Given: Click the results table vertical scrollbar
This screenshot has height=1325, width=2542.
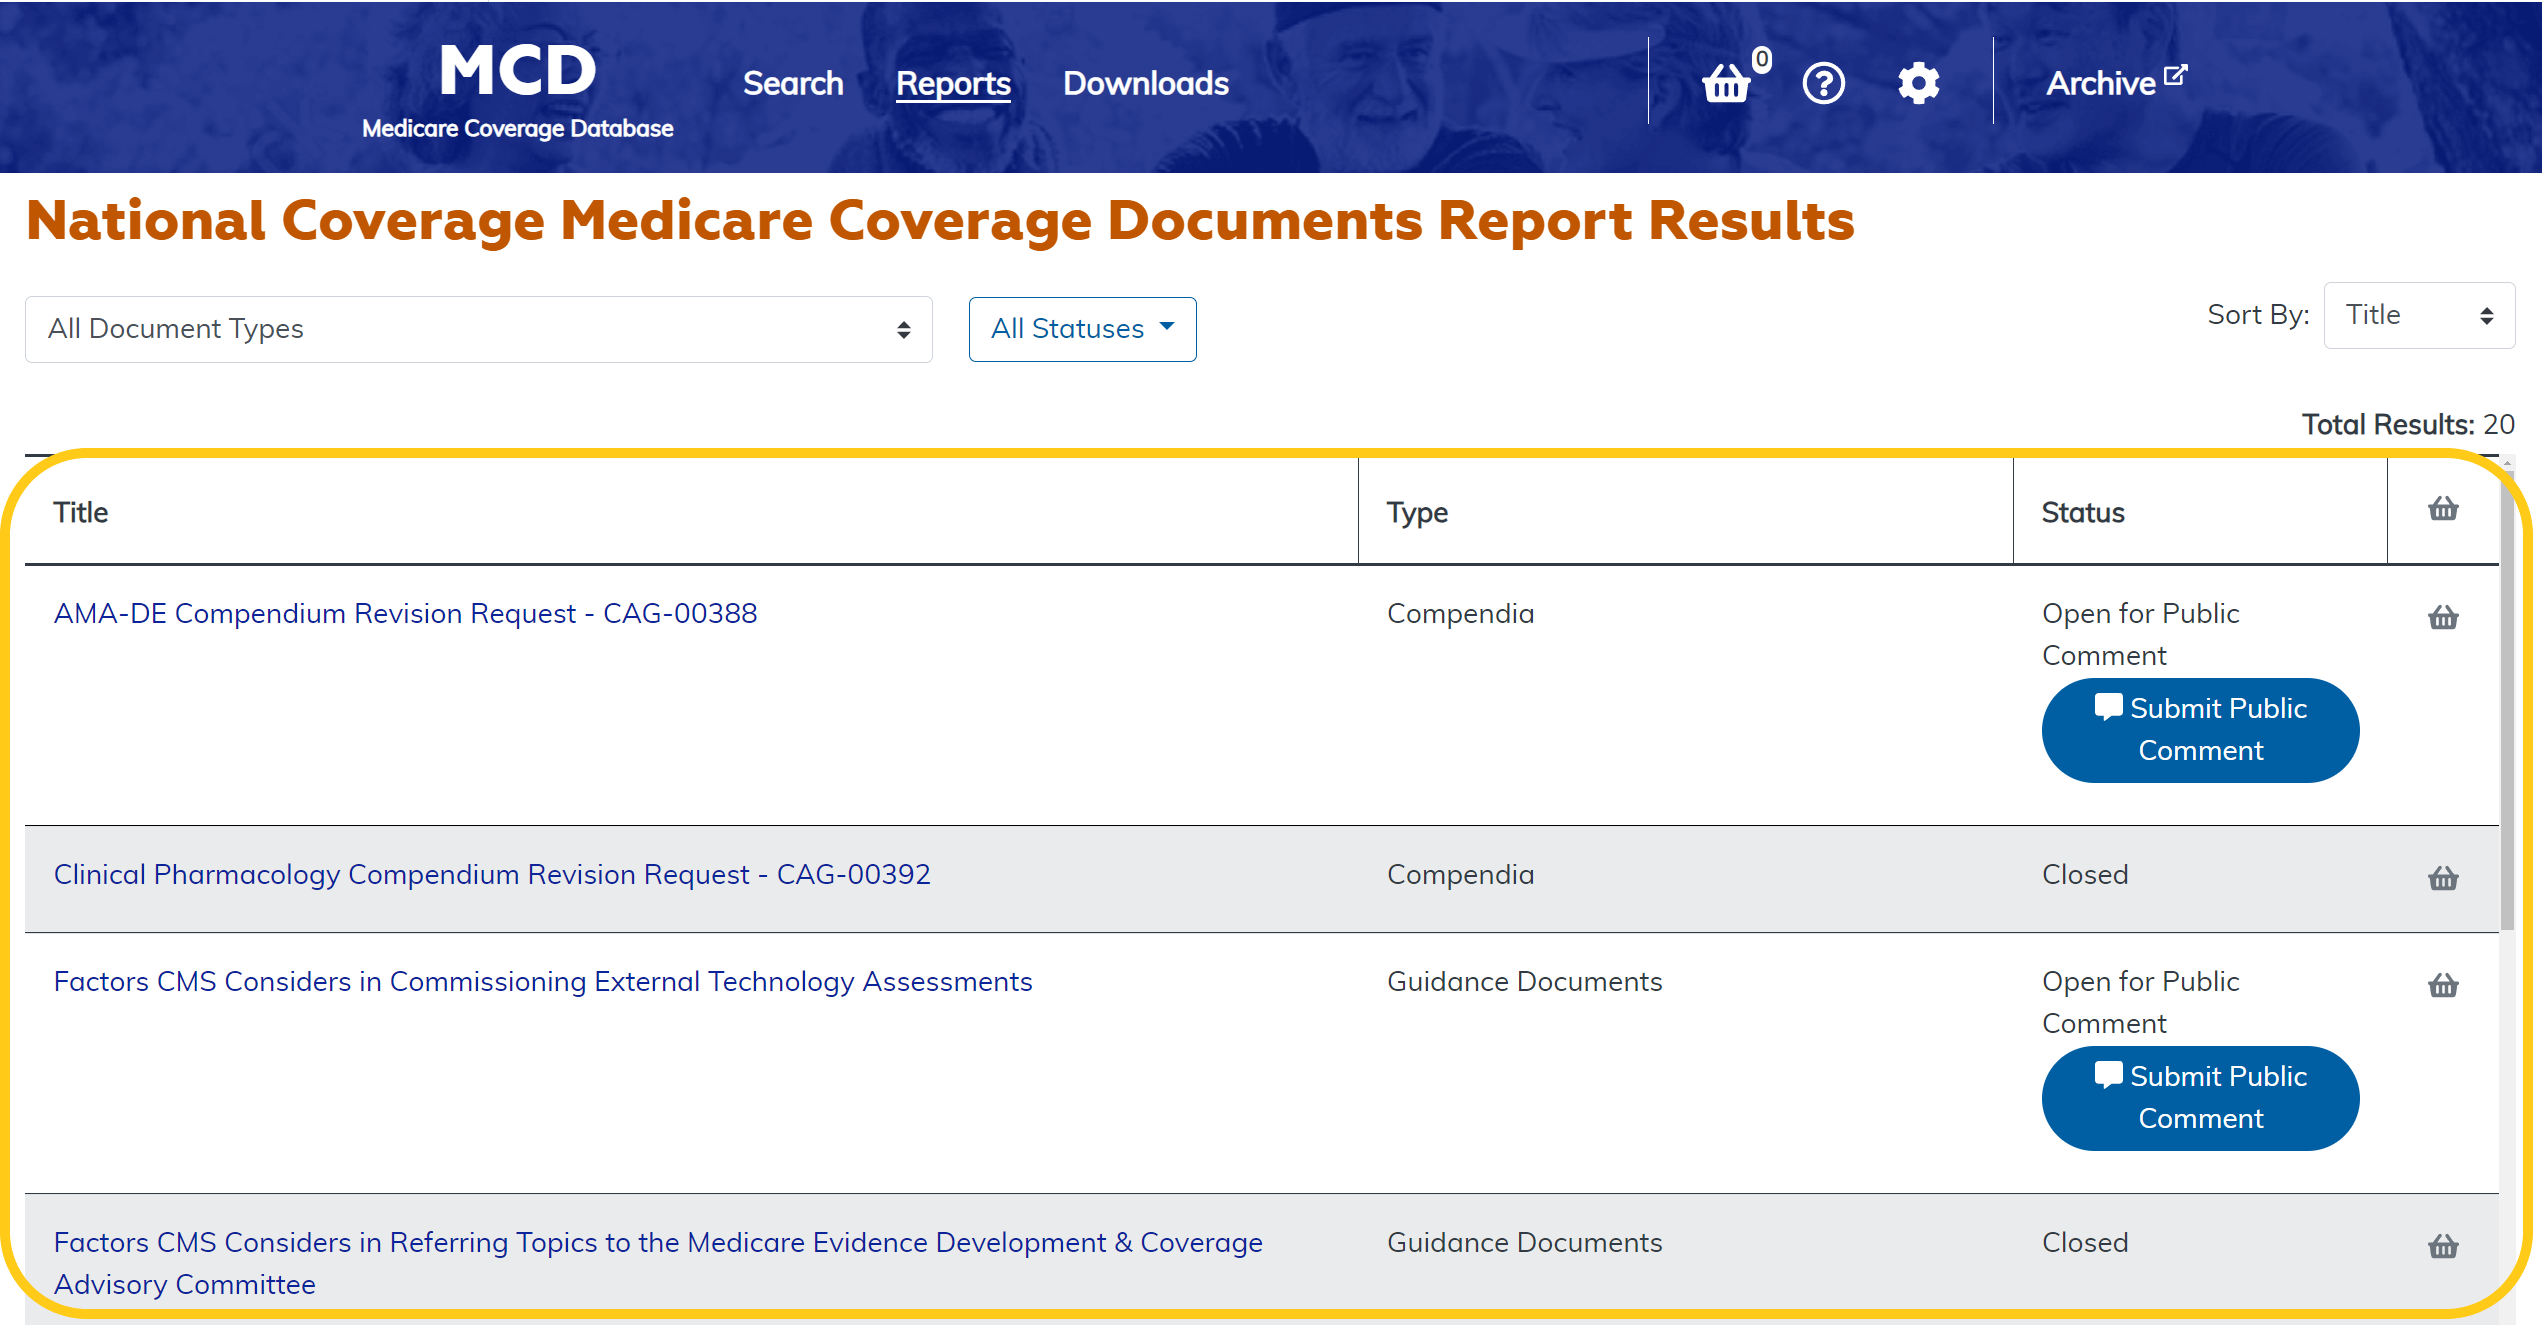Looking at the screenshot, I should coord(2506,700).
